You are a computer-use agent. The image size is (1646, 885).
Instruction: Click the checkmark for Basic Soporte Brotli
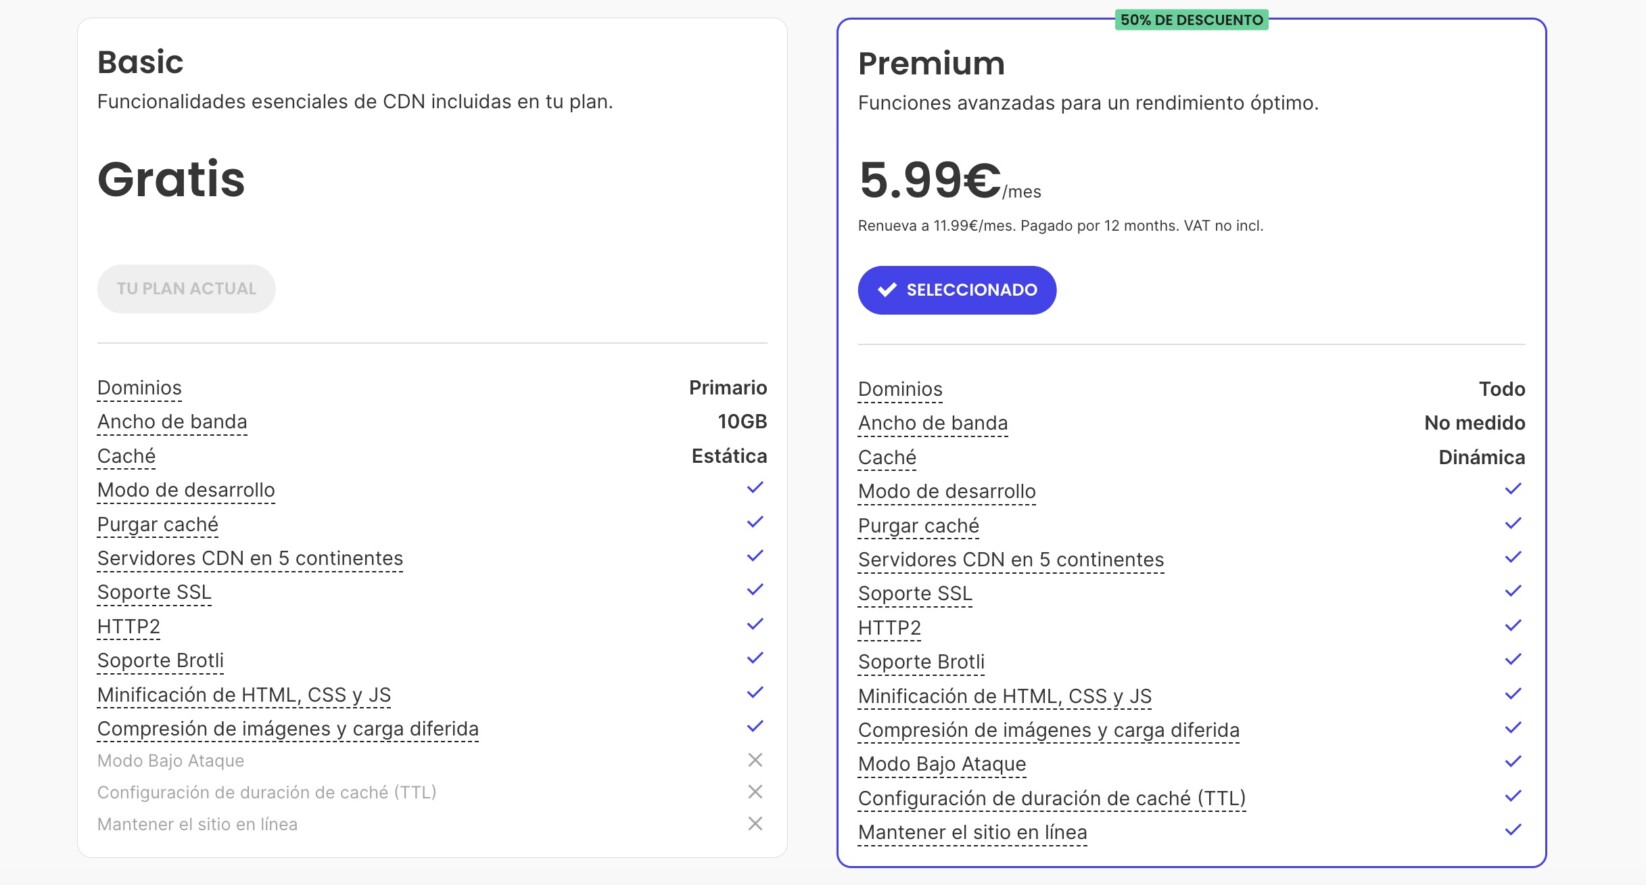755,658
